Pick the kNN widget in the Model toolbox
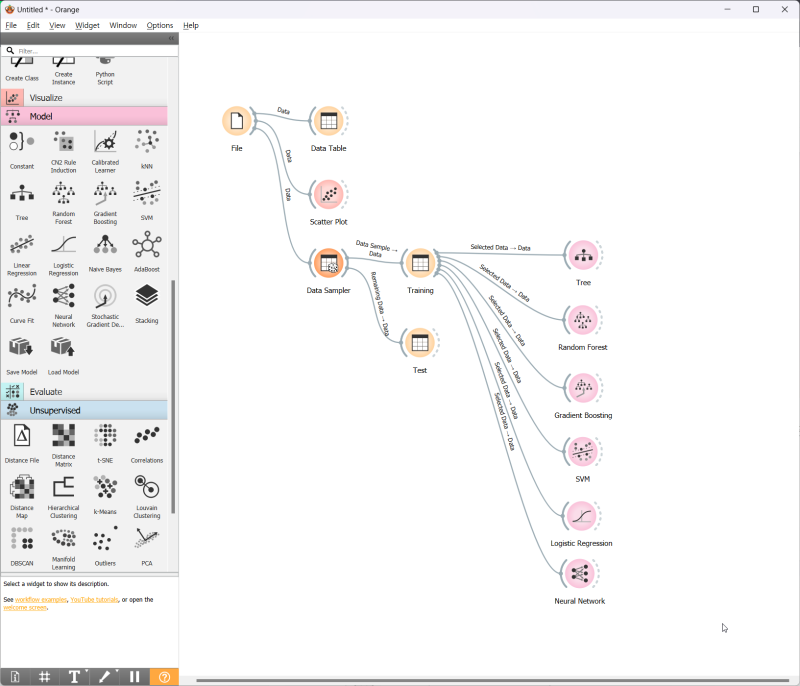This screenshot has height=686, width=800. coord(147,149)
